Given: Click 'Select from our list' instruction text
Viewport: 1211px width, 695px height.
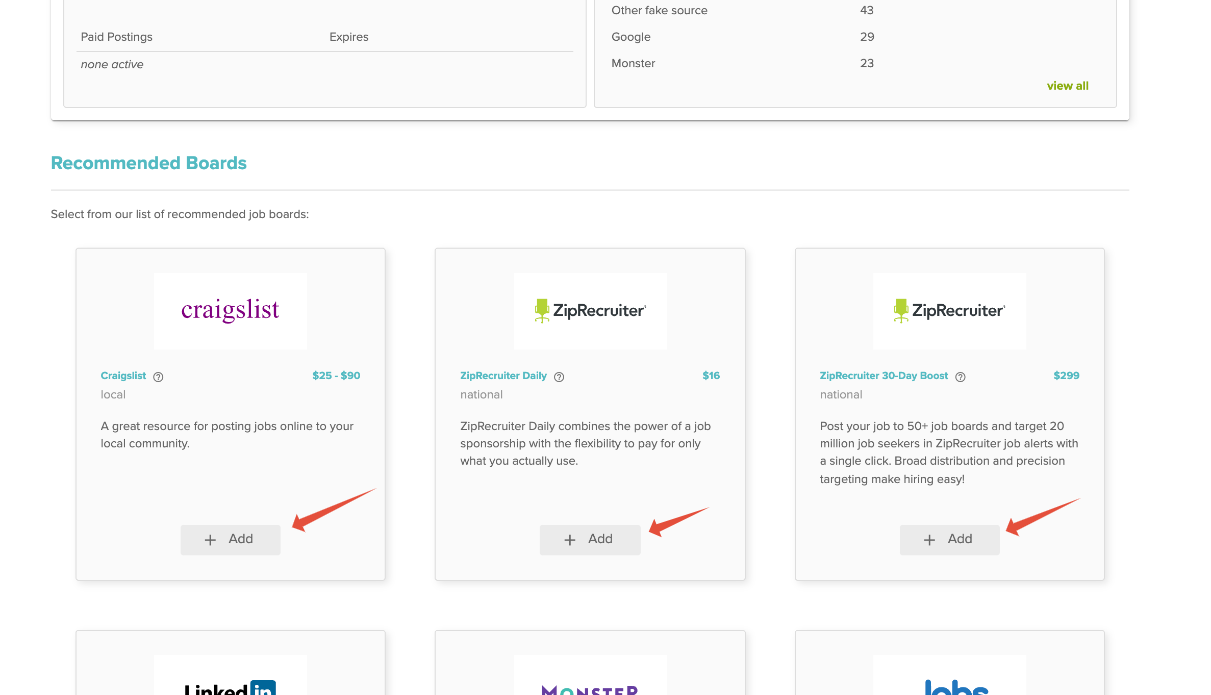Looking at the screenshot, I should pyautogui.click(x=180, y=214).
